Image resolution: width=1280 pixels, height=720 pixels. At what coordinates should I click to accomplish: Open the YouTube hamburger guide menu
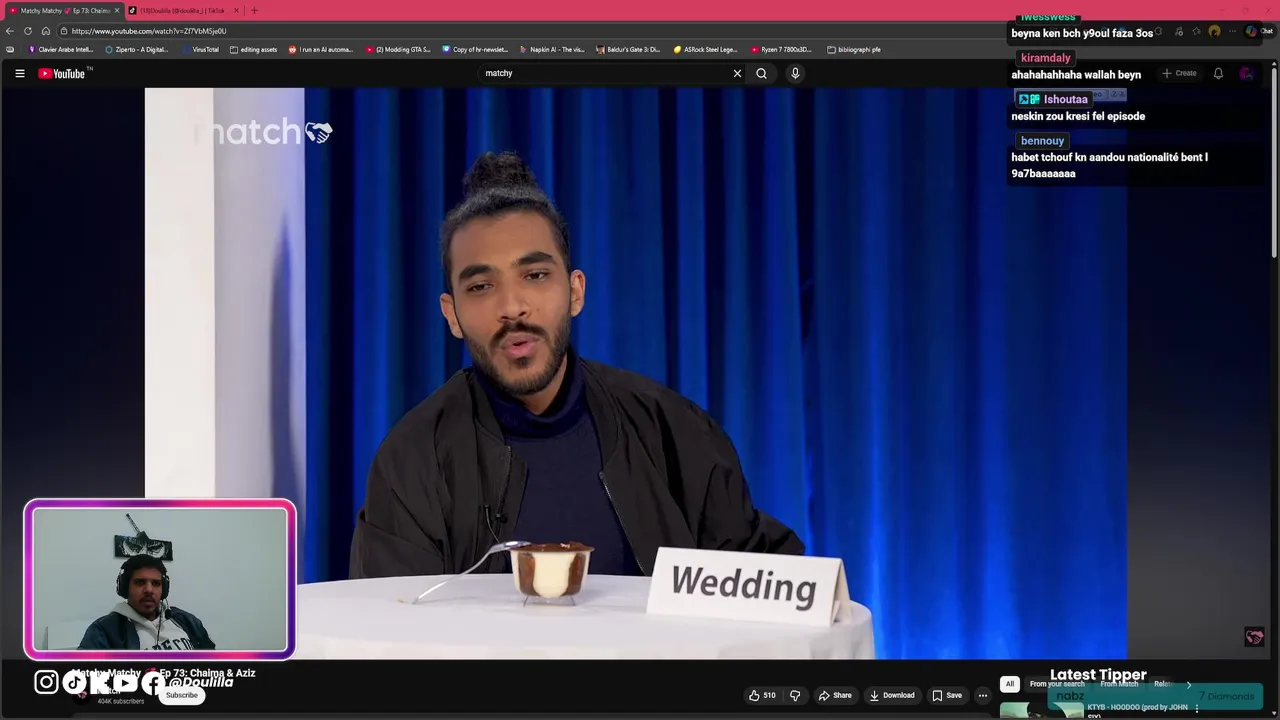(19, 73)
